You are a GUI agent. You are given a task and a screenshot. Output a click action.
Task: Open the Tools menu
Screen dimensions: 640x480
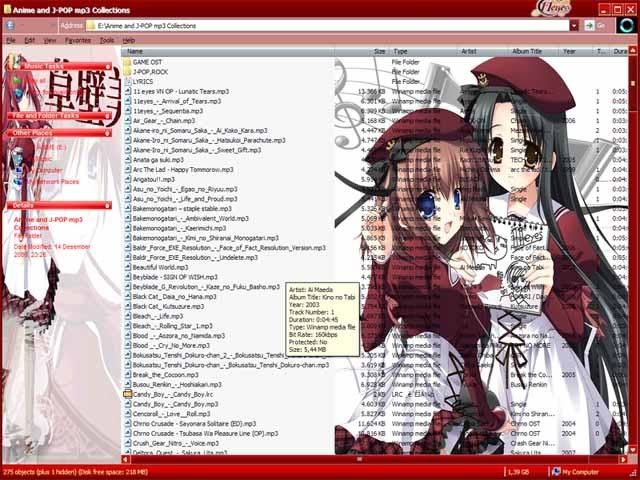[107, 40]
